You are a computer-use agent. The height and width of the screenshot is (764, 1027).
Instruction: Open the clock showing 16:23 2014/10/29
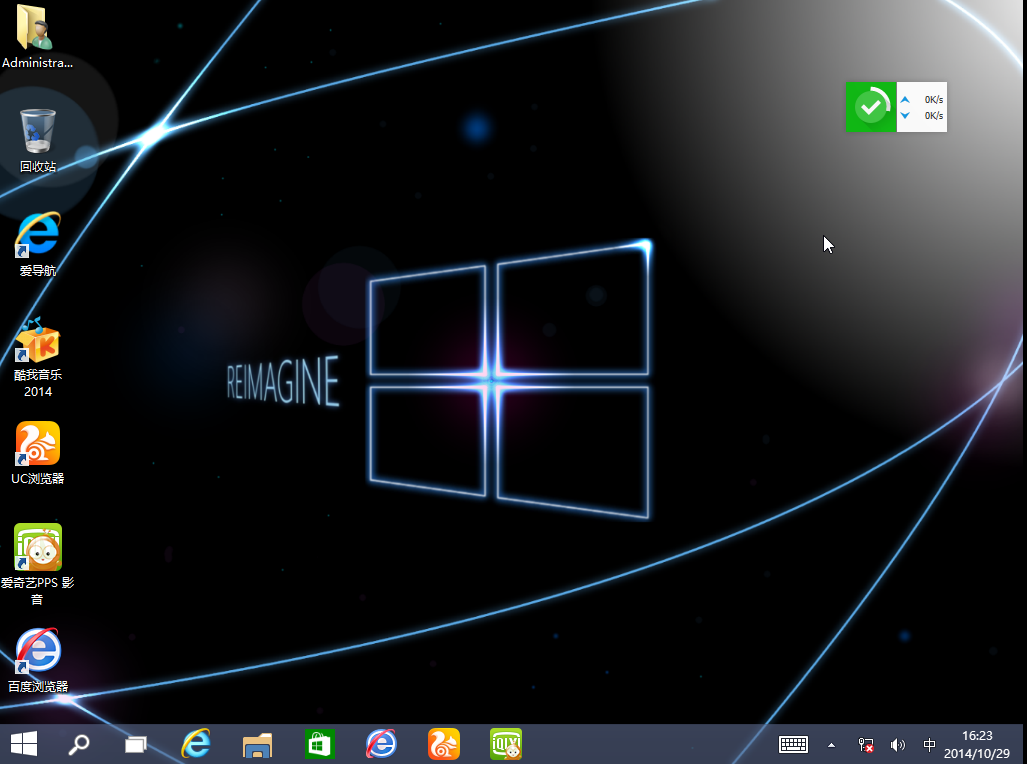[x=977, y=745]
